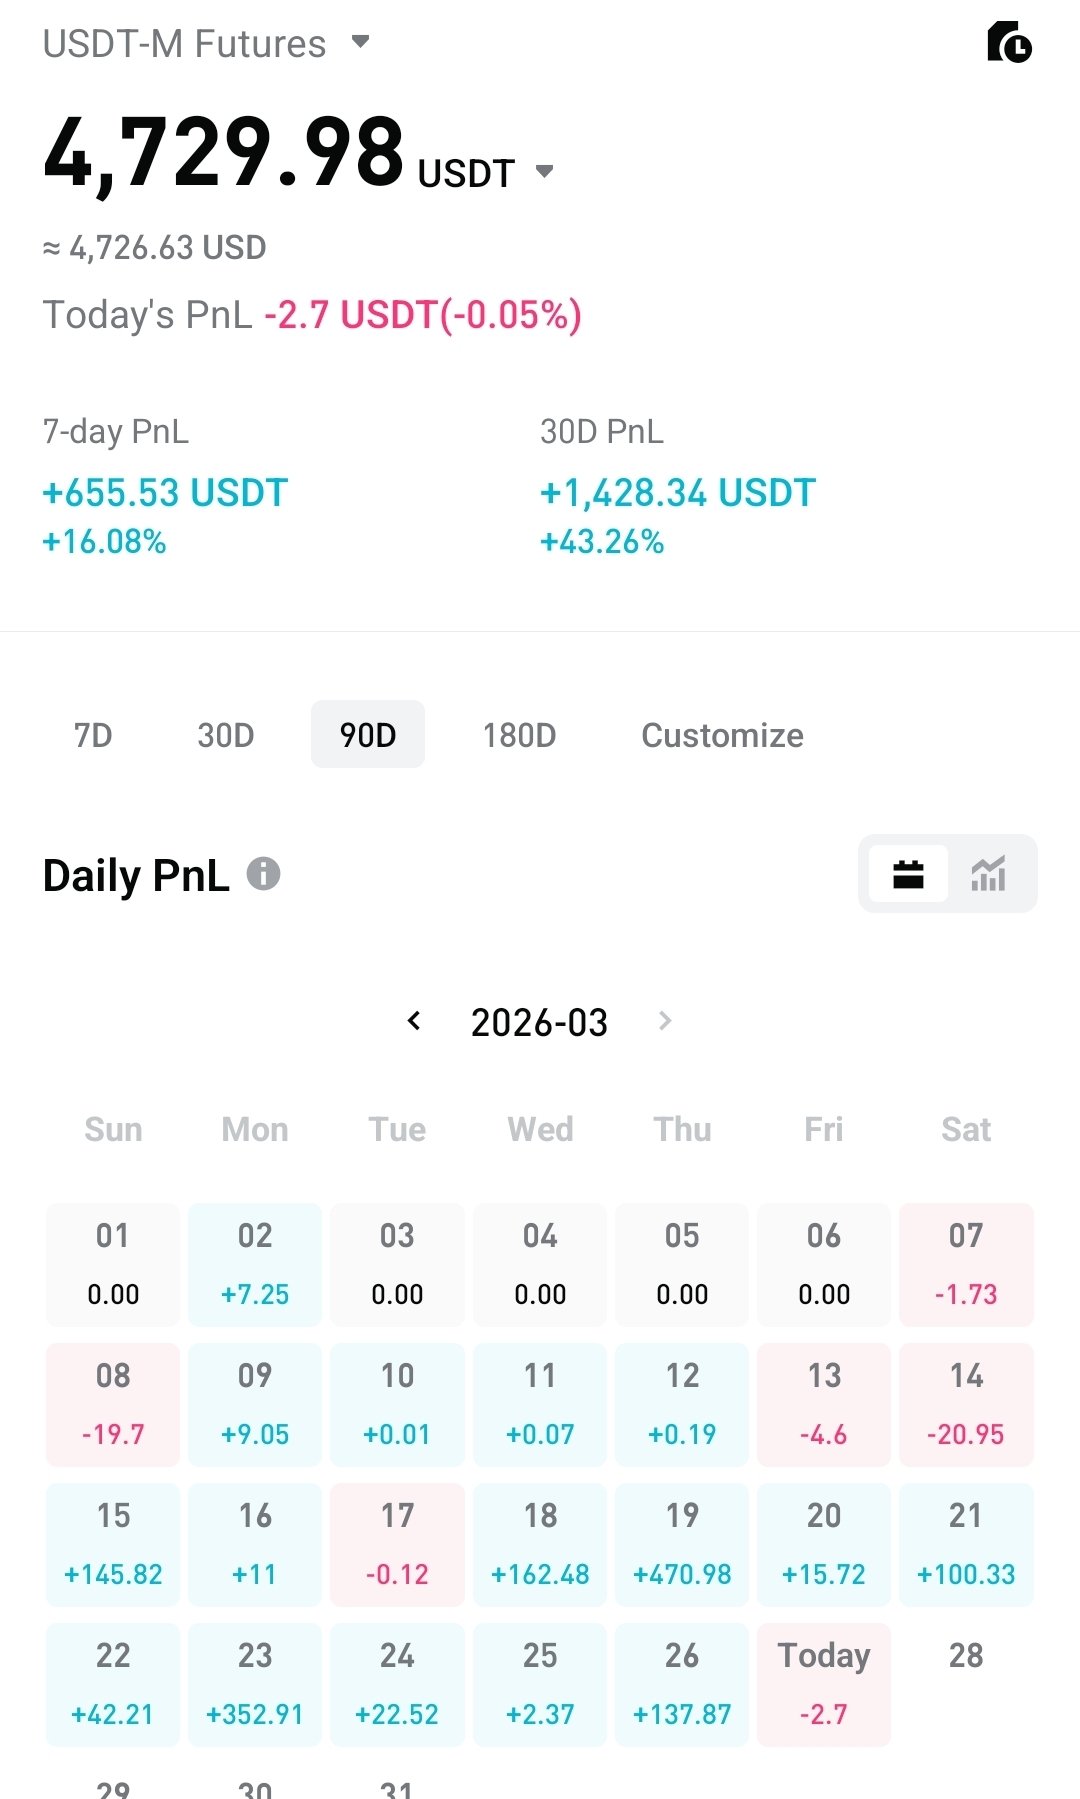Open the 2026-03 month selector
This screenshot has width=1080, height=1799.
[539, 1022]
